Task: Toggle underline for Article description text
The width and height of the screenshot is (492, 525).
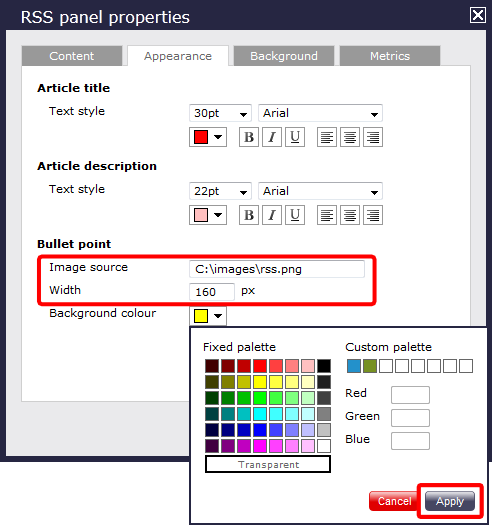Action: coord(295,215)
